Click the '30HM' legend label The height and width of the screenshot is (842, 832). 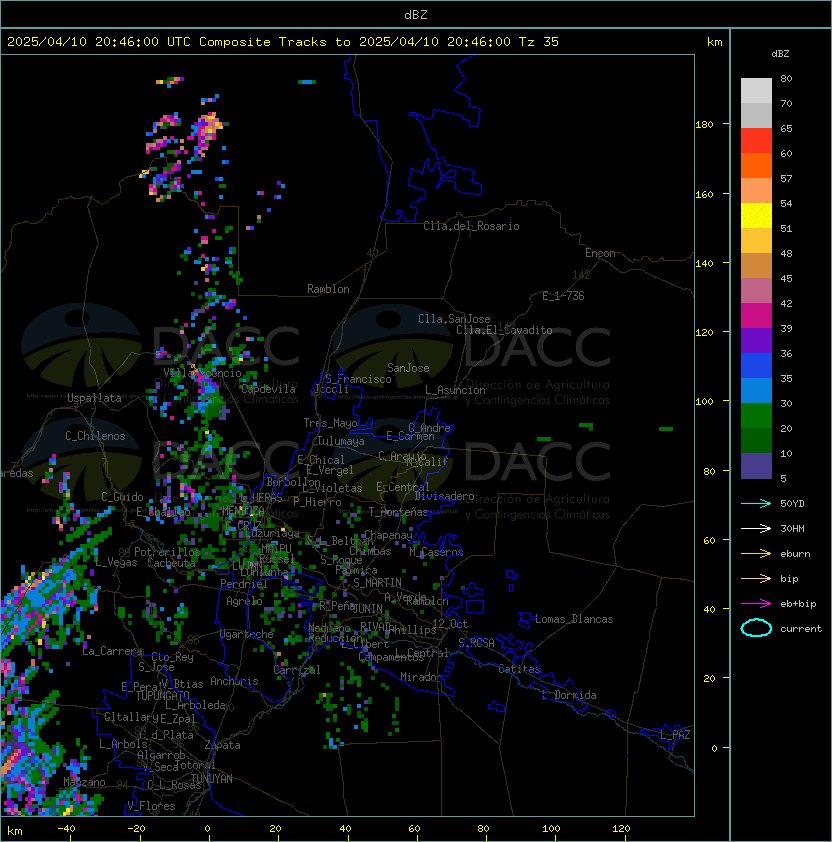pos(792,529)
